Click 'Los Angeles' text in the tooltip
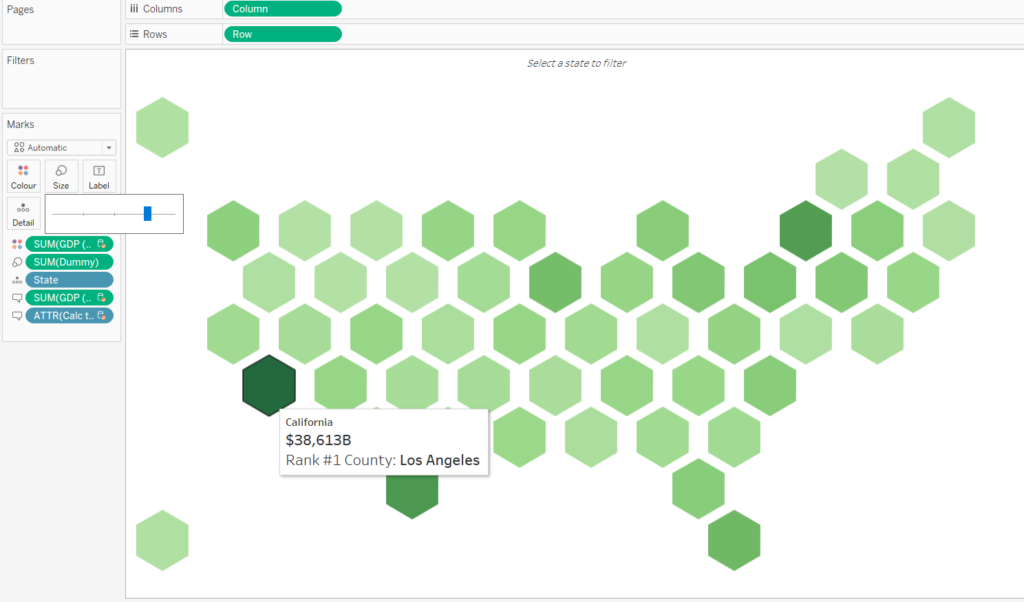 tap(440, 460)
